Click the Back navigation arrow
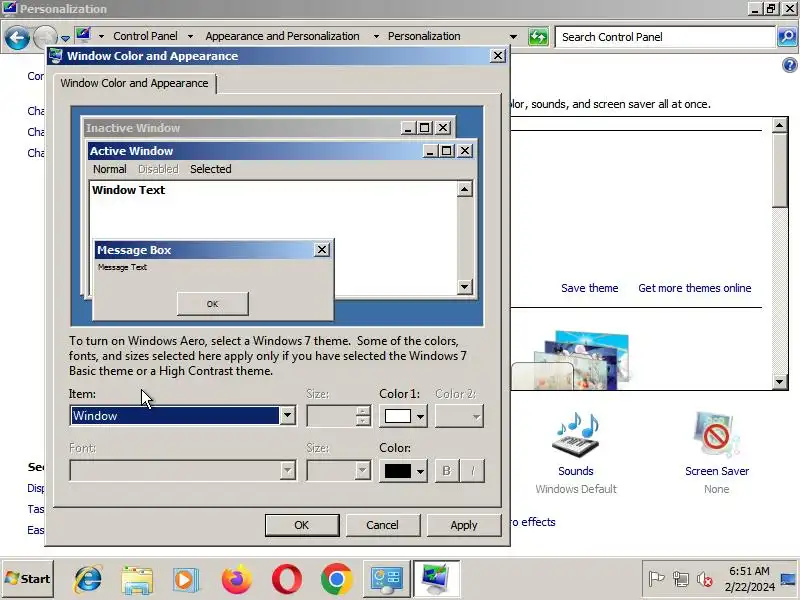This screenshot has width=800, height=600. pyautogui.click(x=17, y=37)
